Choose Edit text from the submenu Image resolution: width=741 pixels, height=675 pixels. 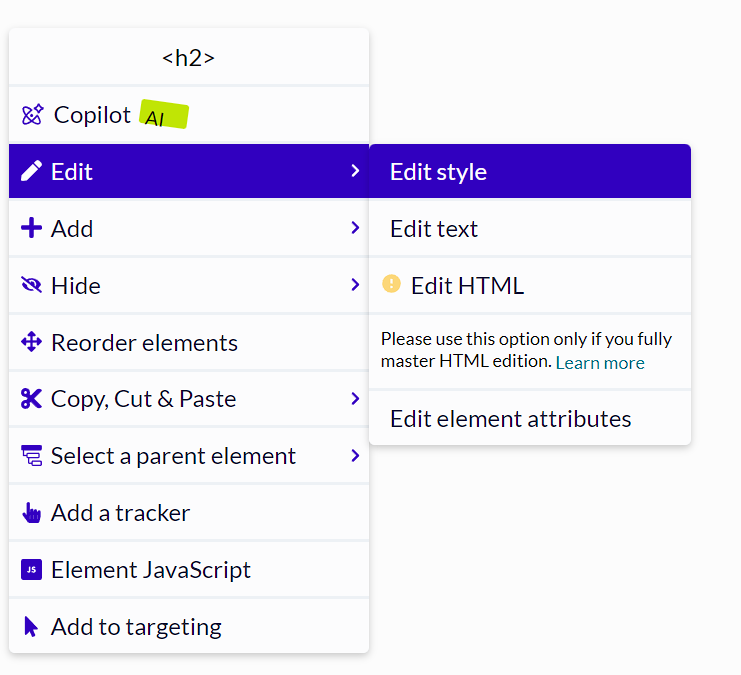click(530, 228)
